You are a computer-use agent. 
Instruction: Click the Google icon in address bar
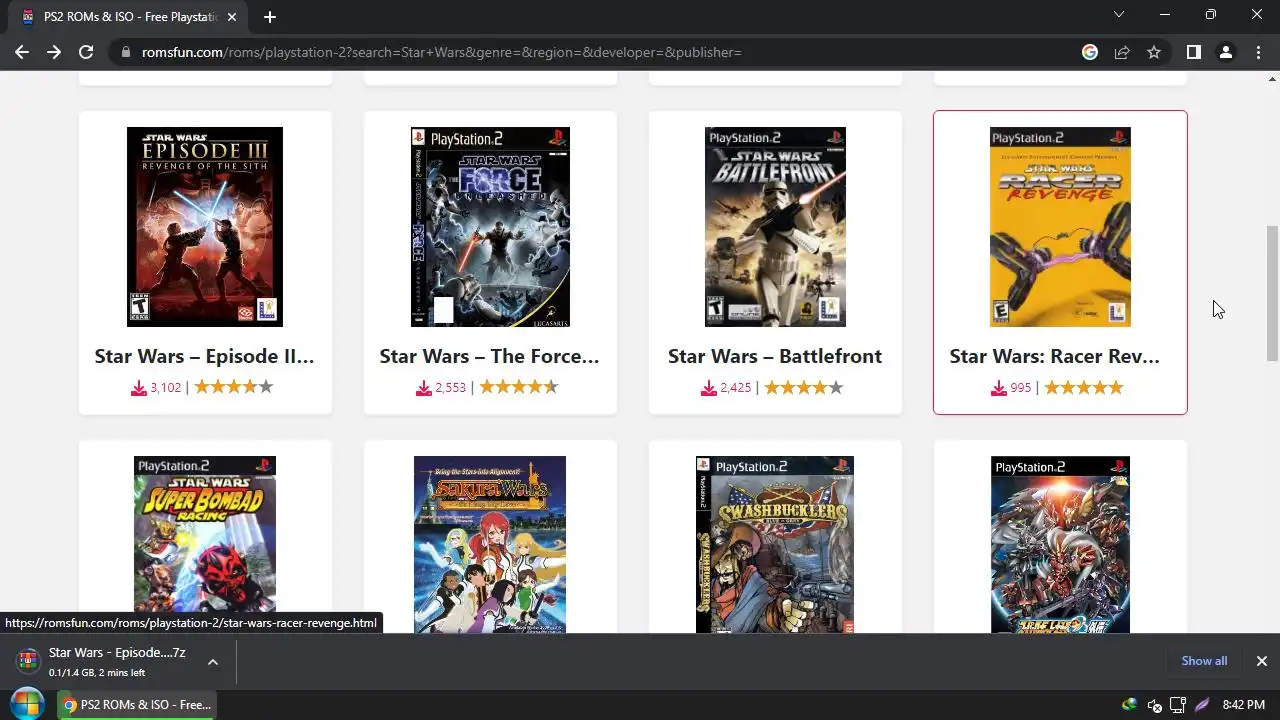(x=1090, y=52)
